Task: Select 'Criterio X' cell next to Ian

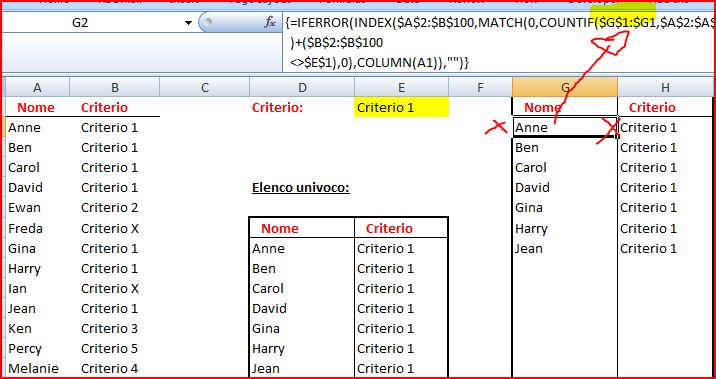Action: [x=110, y=289]
